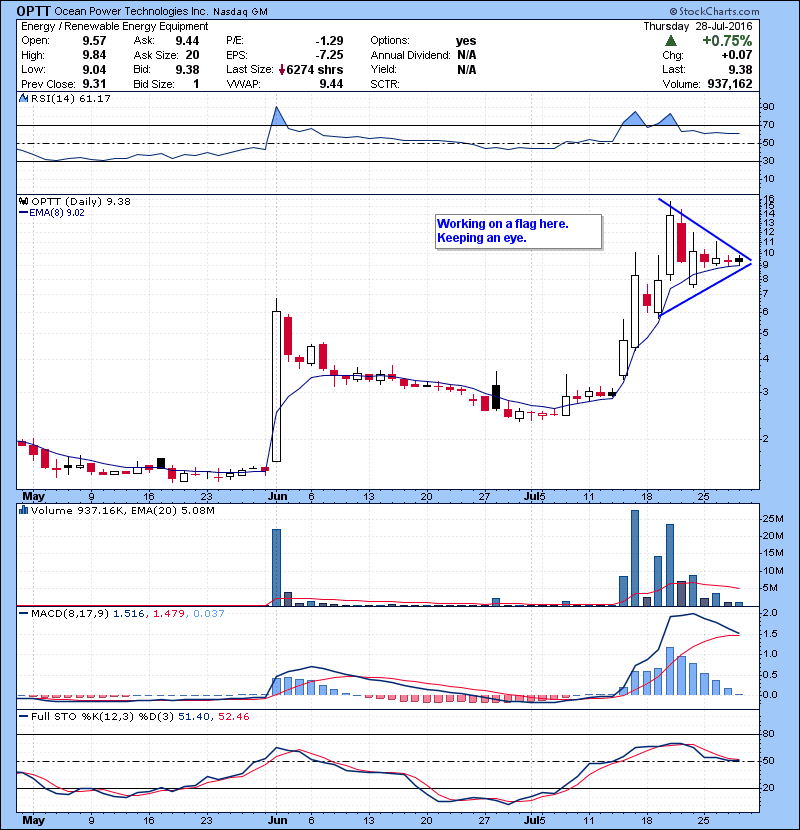Click the 'Working on a flag here' annotation box

[518, 231]
